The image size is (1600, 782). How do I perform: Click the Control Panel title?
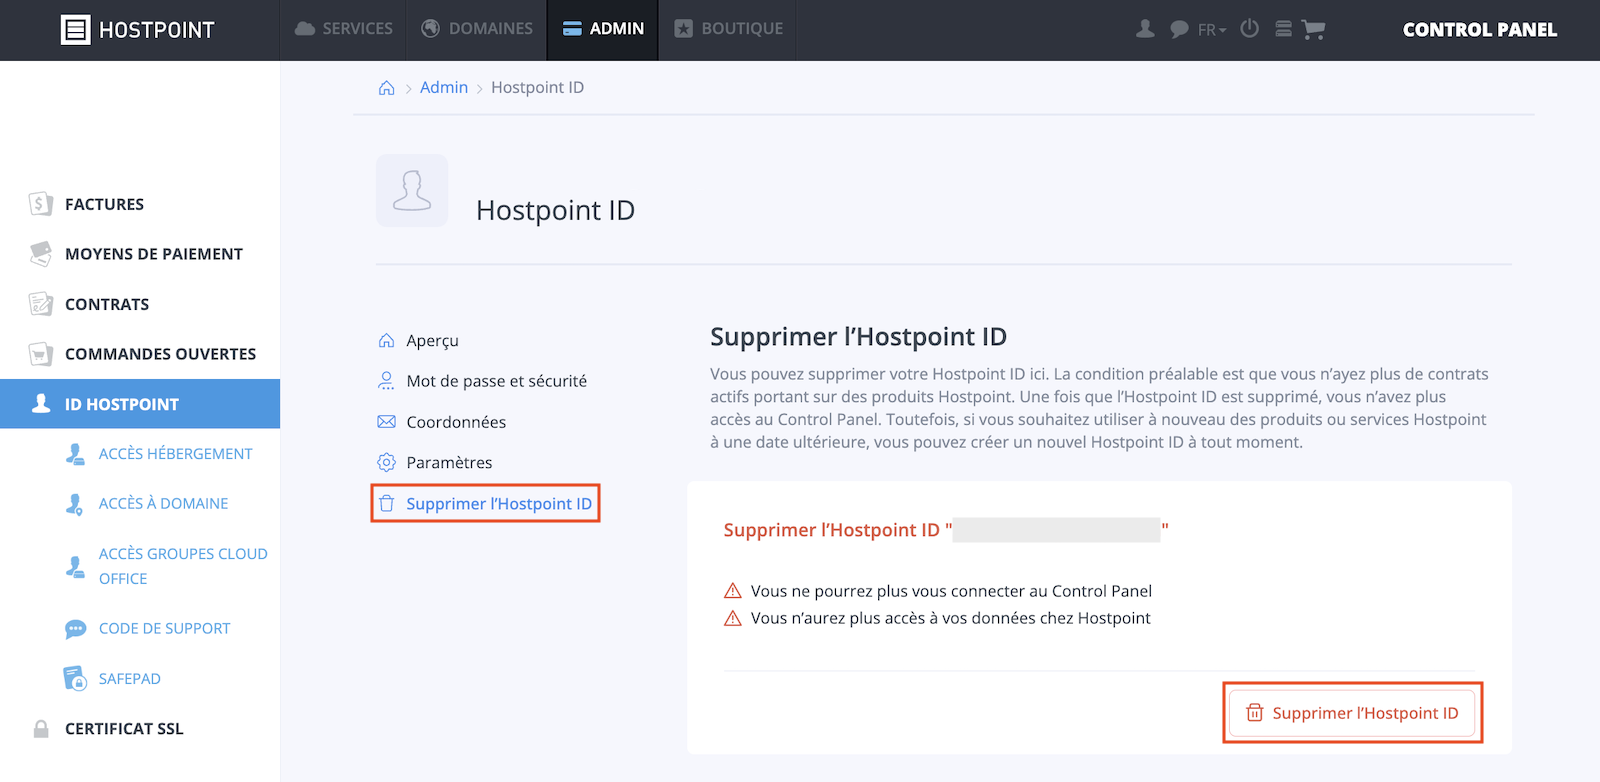(1479, 30)
